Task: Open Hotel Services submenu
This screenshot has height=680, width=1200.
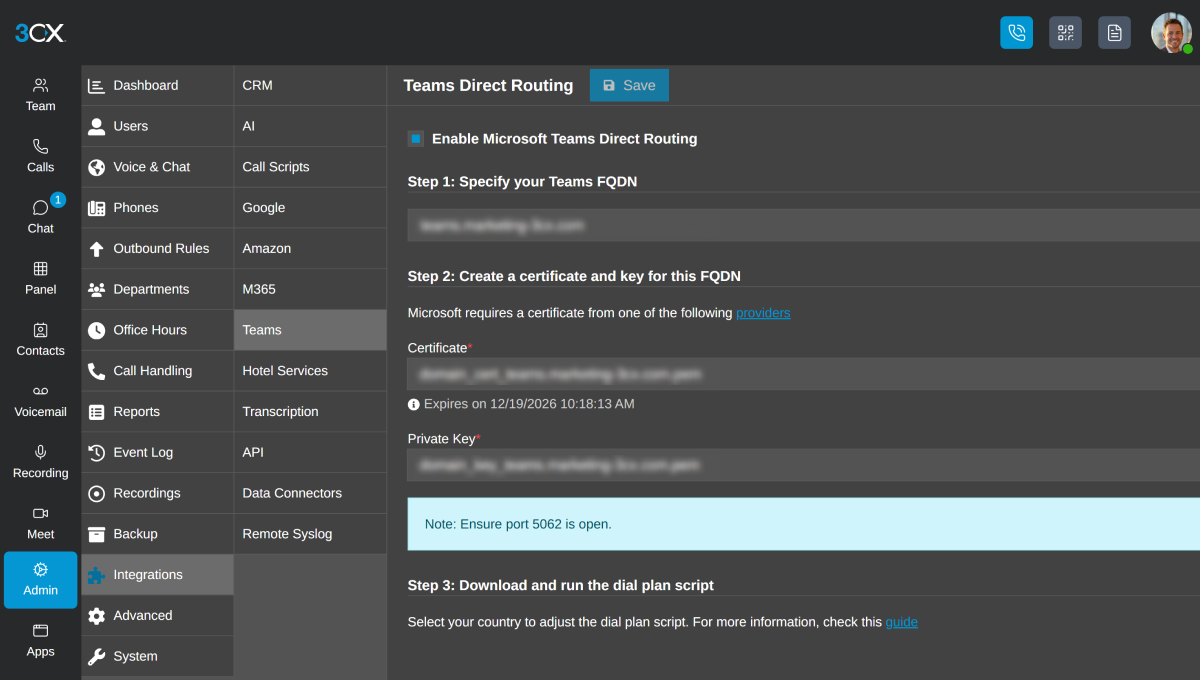Action: click(310, 371)
